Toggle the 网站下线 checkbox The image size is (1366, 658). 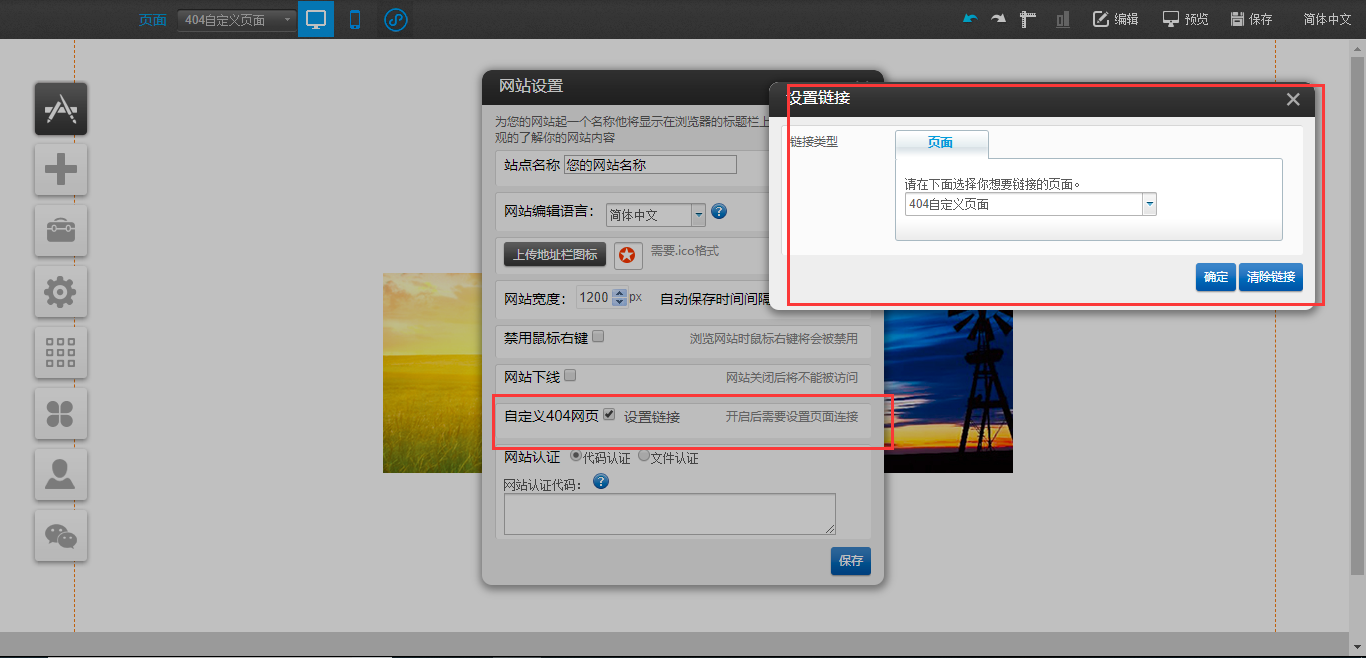570,376
